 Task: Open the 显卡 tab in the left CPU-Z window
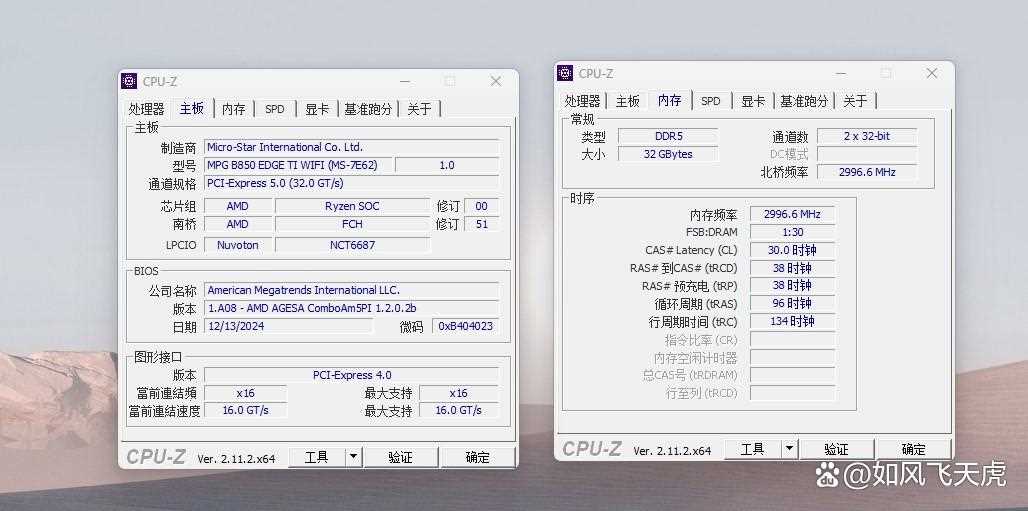pyautogui.click(x=317, y=109)
